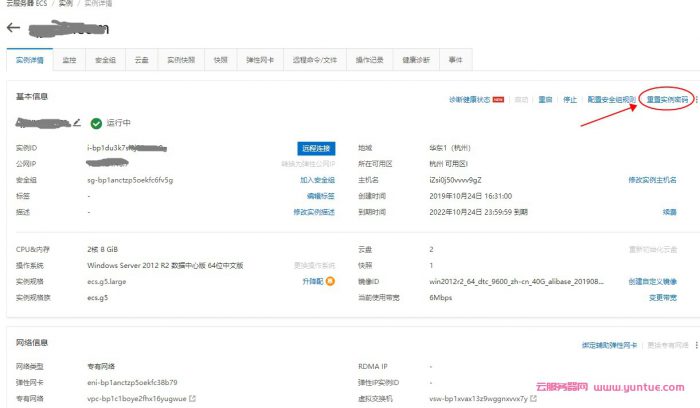The image size is (700, 408).
Task: Click the green 运行中 status icon
Action: coord(96,123)
